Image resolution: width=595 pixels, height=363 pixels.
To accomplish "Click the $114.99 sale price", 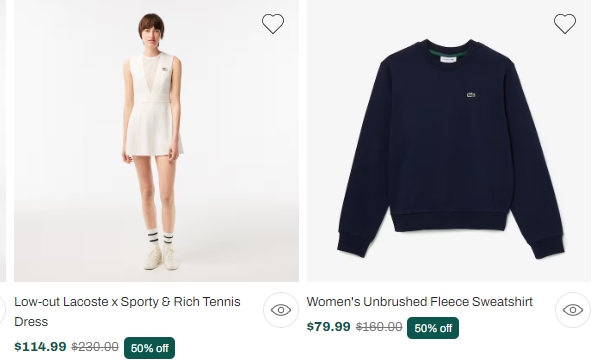I will pos(40,346).
